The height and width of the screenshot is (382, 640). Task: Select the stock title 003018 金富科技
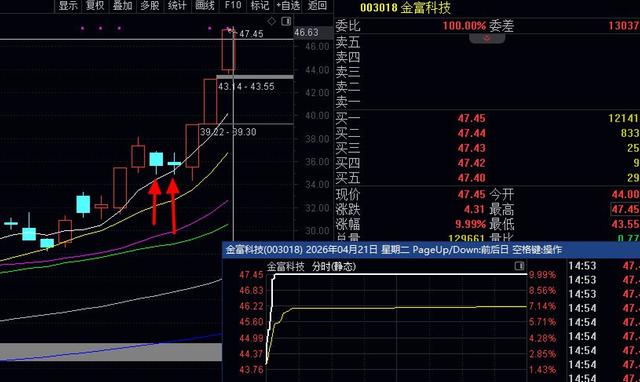click(405, 7)
